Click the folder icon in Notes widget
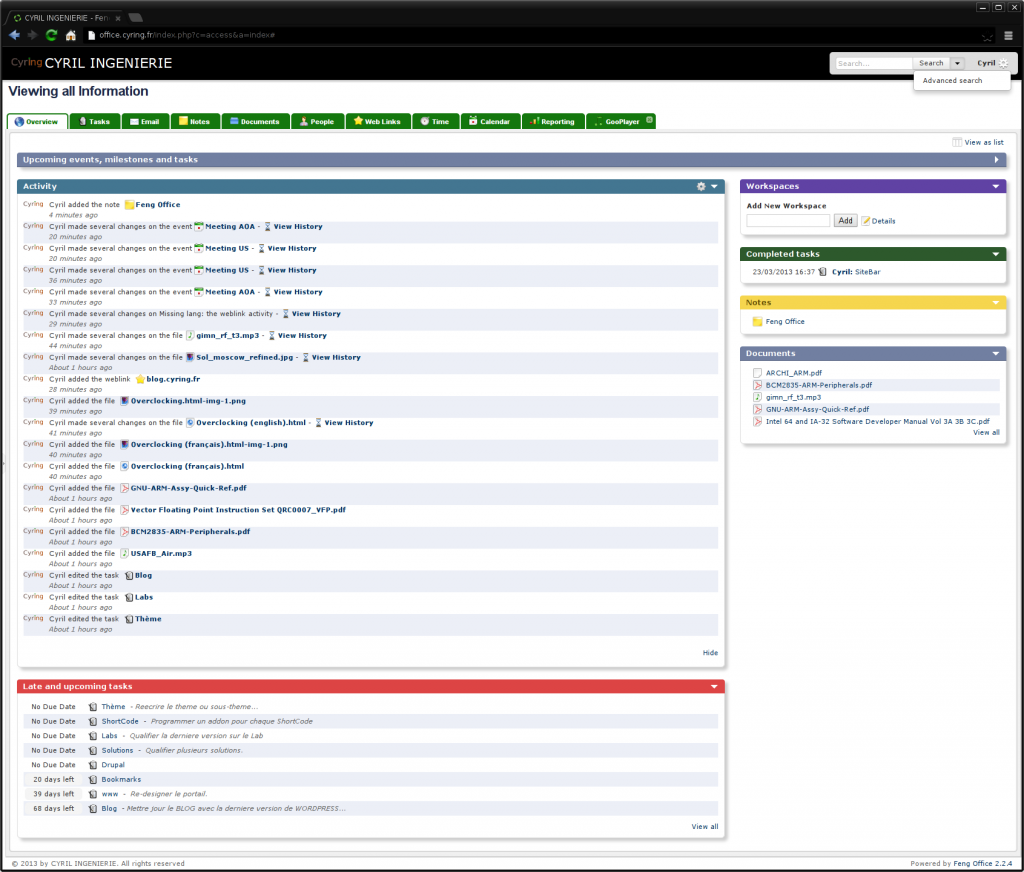Screen dimensions: 1024x872 [757, 322]
